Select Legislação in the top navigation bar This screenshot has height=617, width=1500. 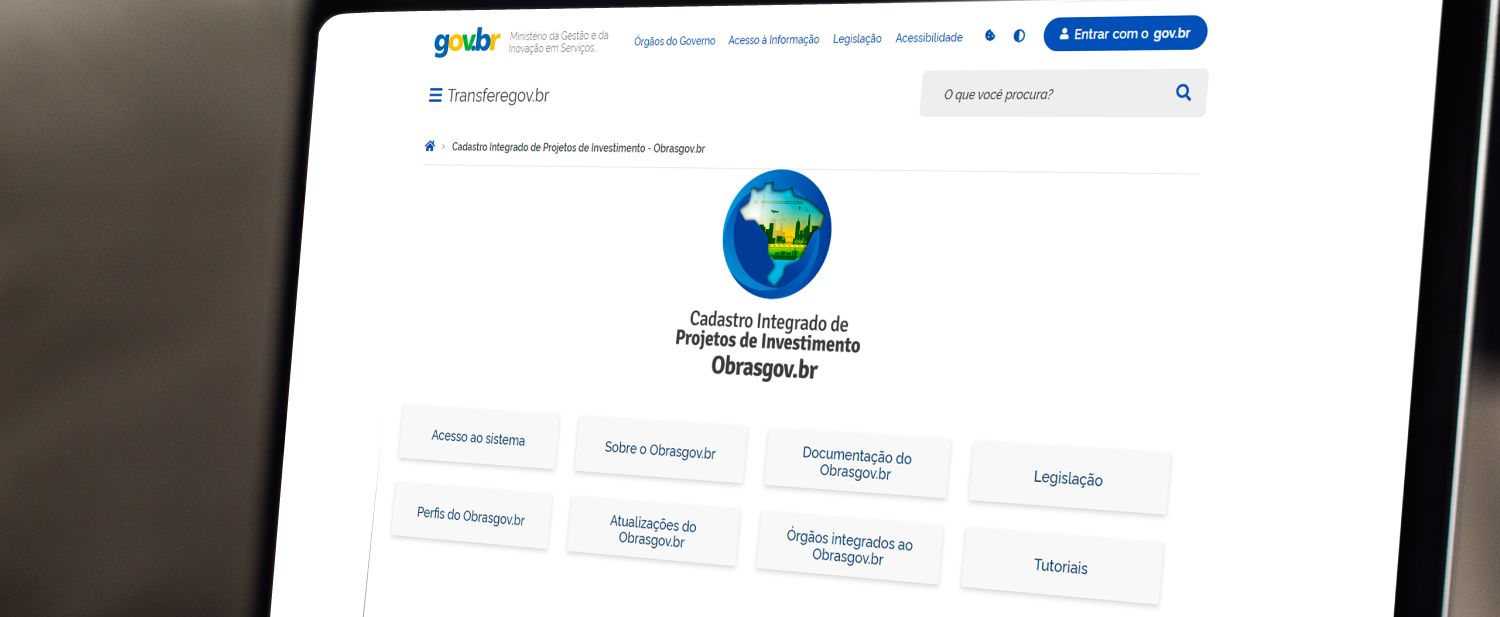click(857, 39)
